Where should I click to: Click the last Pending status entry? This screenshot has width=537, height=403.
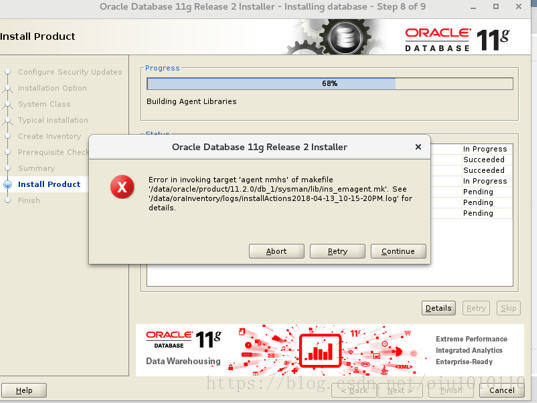point(478,213)
